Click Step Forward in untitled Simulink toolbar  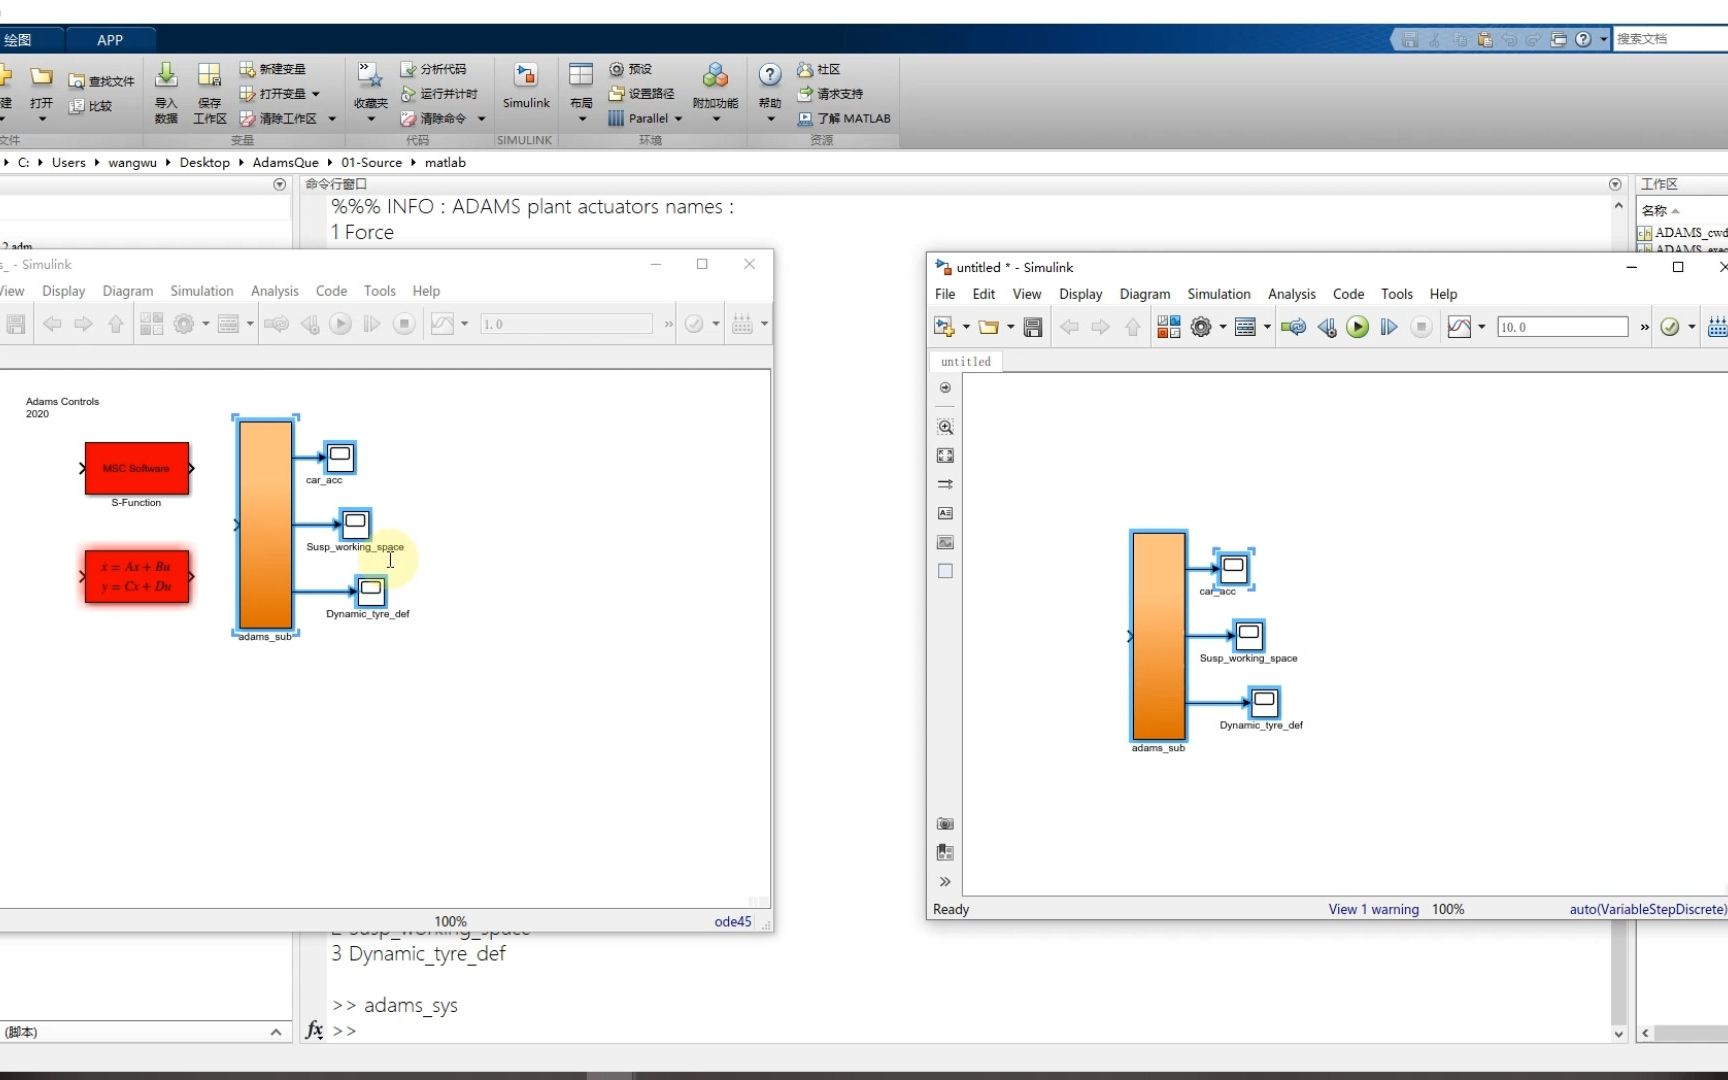1389,327
